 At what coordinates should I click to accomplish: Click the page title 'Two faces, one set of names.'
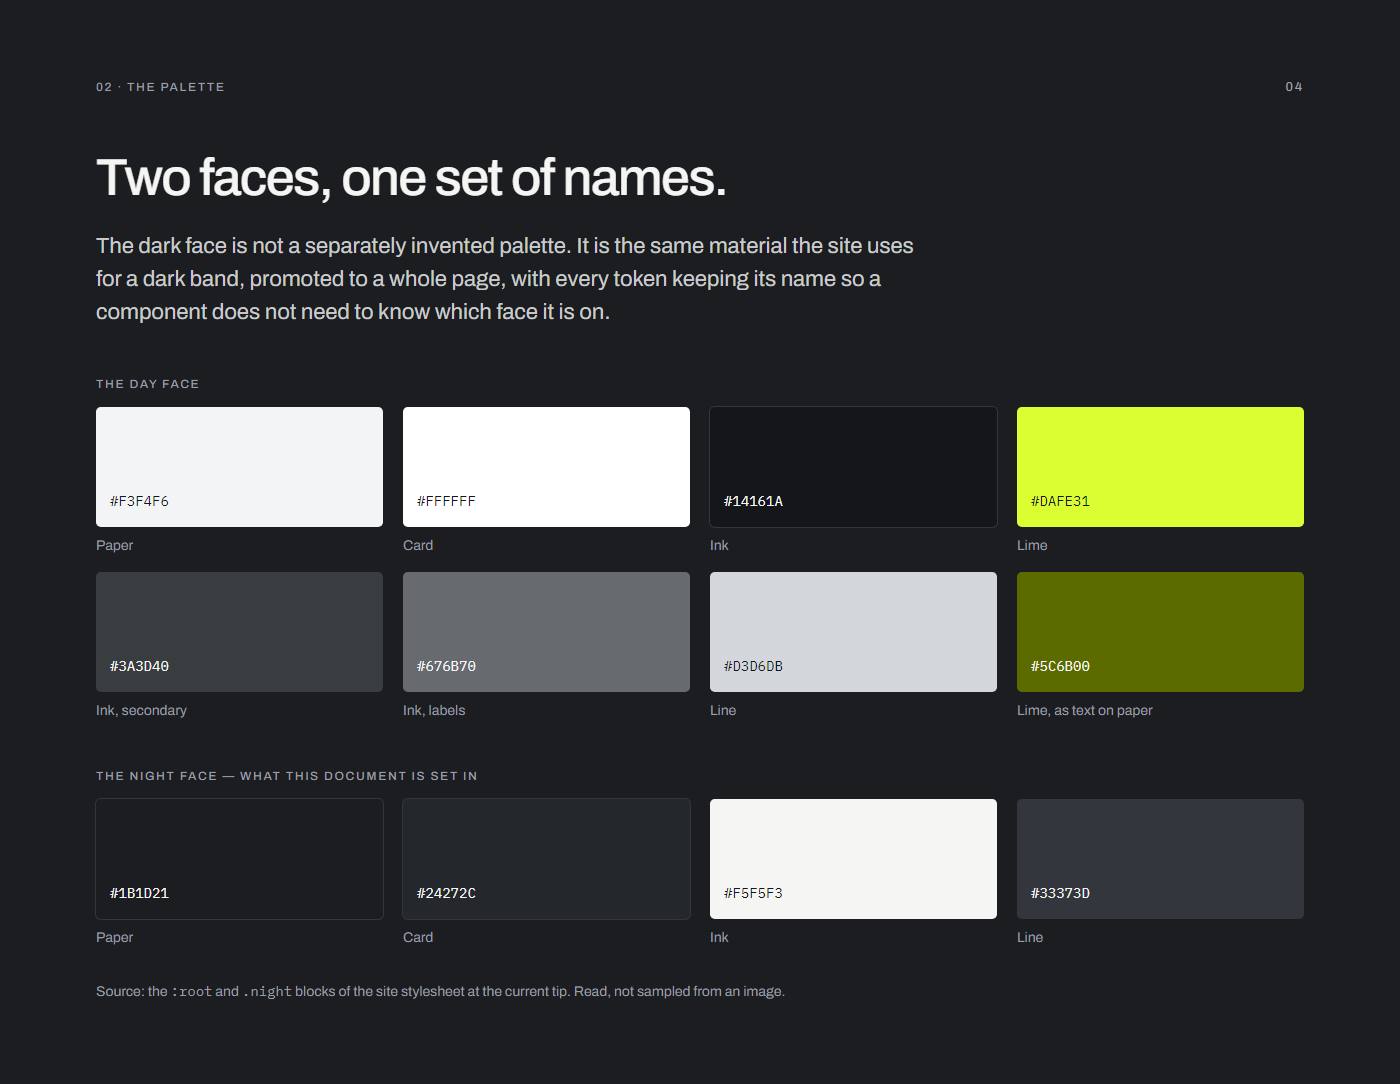[411, 178]
